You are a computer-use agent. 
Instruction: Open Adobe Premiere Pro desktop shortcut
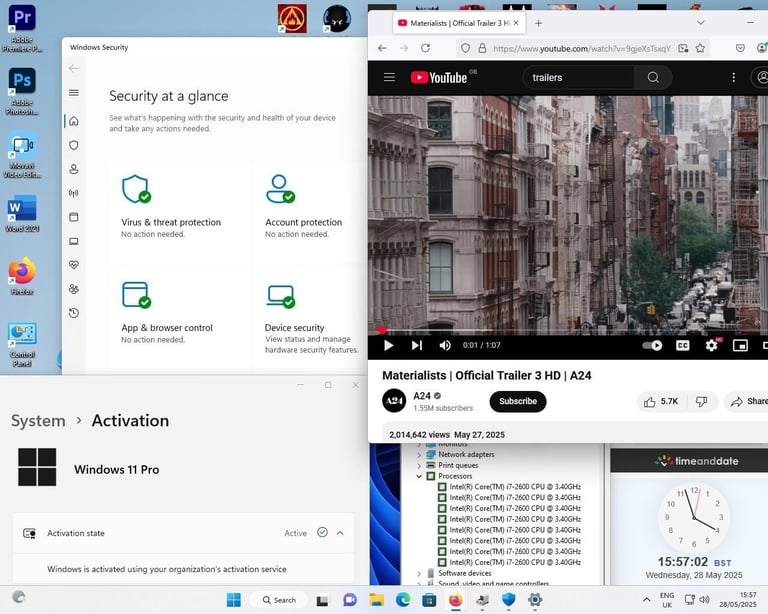(22, 27)
